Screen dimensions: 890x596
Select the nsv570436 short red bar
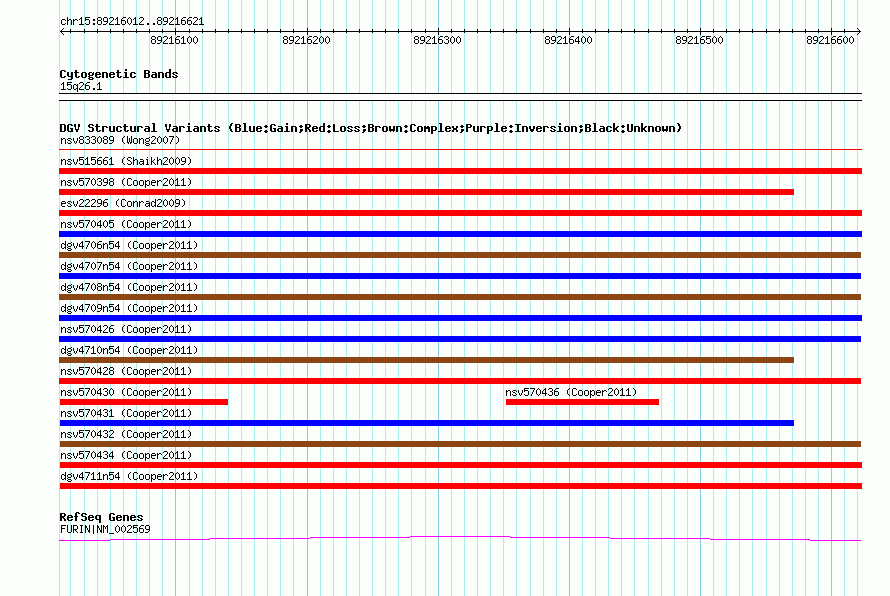[582, 402]
